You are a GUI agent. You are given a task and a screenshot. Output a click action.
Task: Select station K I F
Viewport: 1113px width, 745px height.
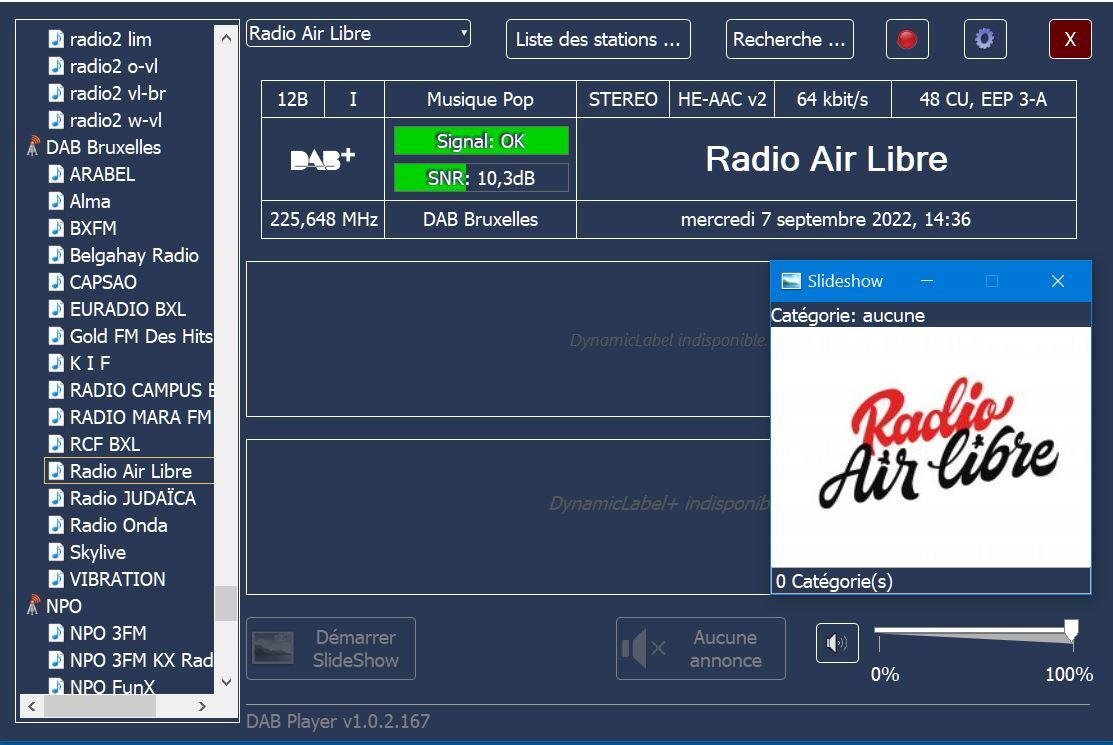coord(89,363)
